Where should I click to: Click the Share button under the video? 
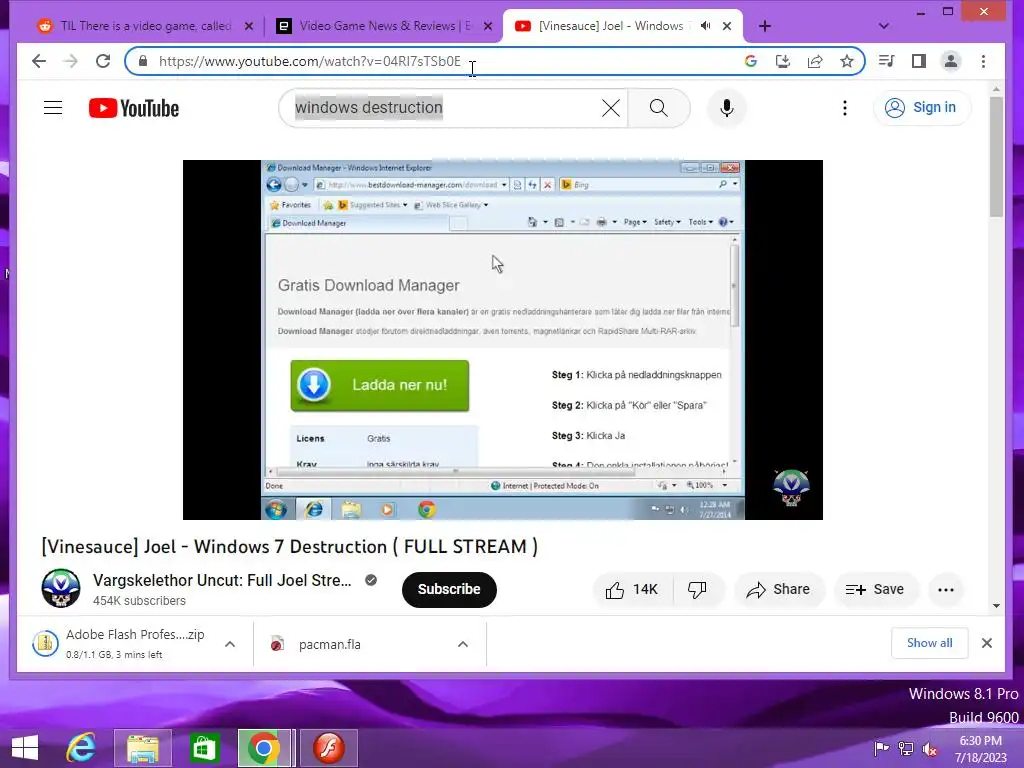pyautogui.click(x=779, y=590)
